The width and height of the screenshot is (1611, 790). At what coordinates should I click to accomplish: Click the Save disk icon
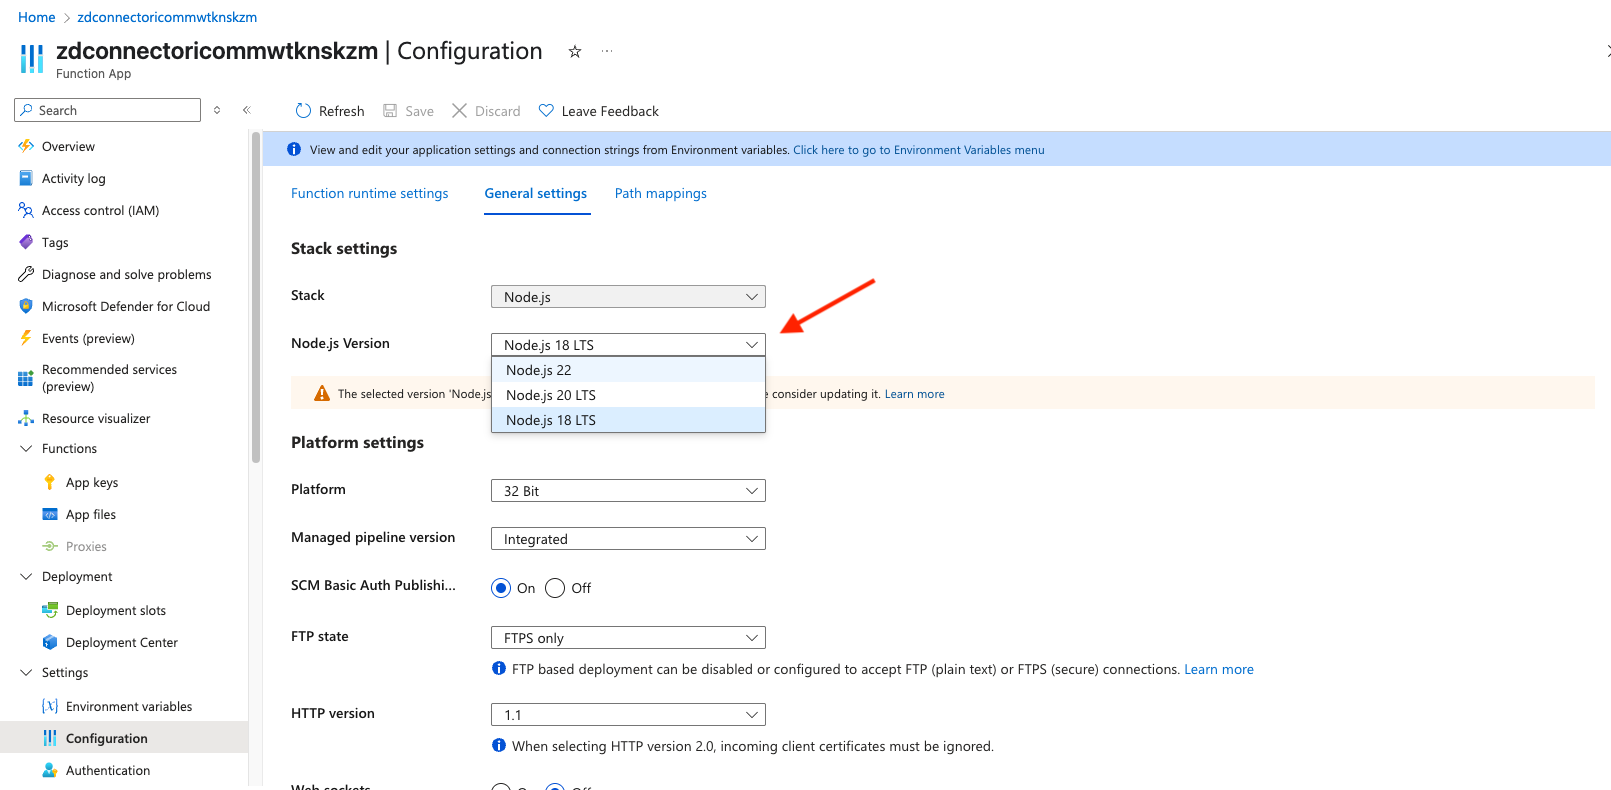(391, 110)
